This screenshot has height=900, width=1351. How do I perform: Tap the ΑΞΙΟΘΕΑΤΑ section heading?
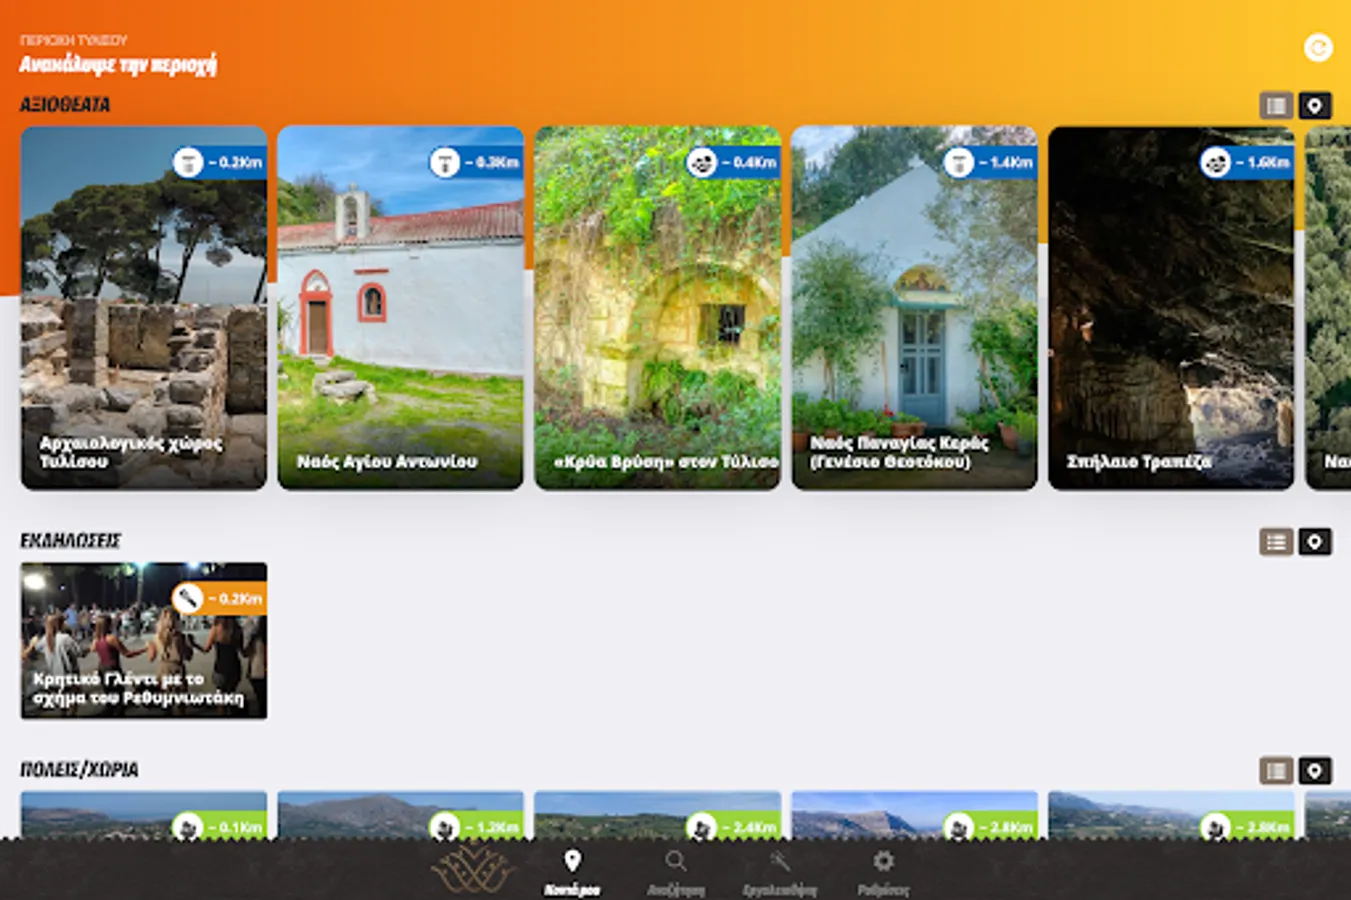65,105
